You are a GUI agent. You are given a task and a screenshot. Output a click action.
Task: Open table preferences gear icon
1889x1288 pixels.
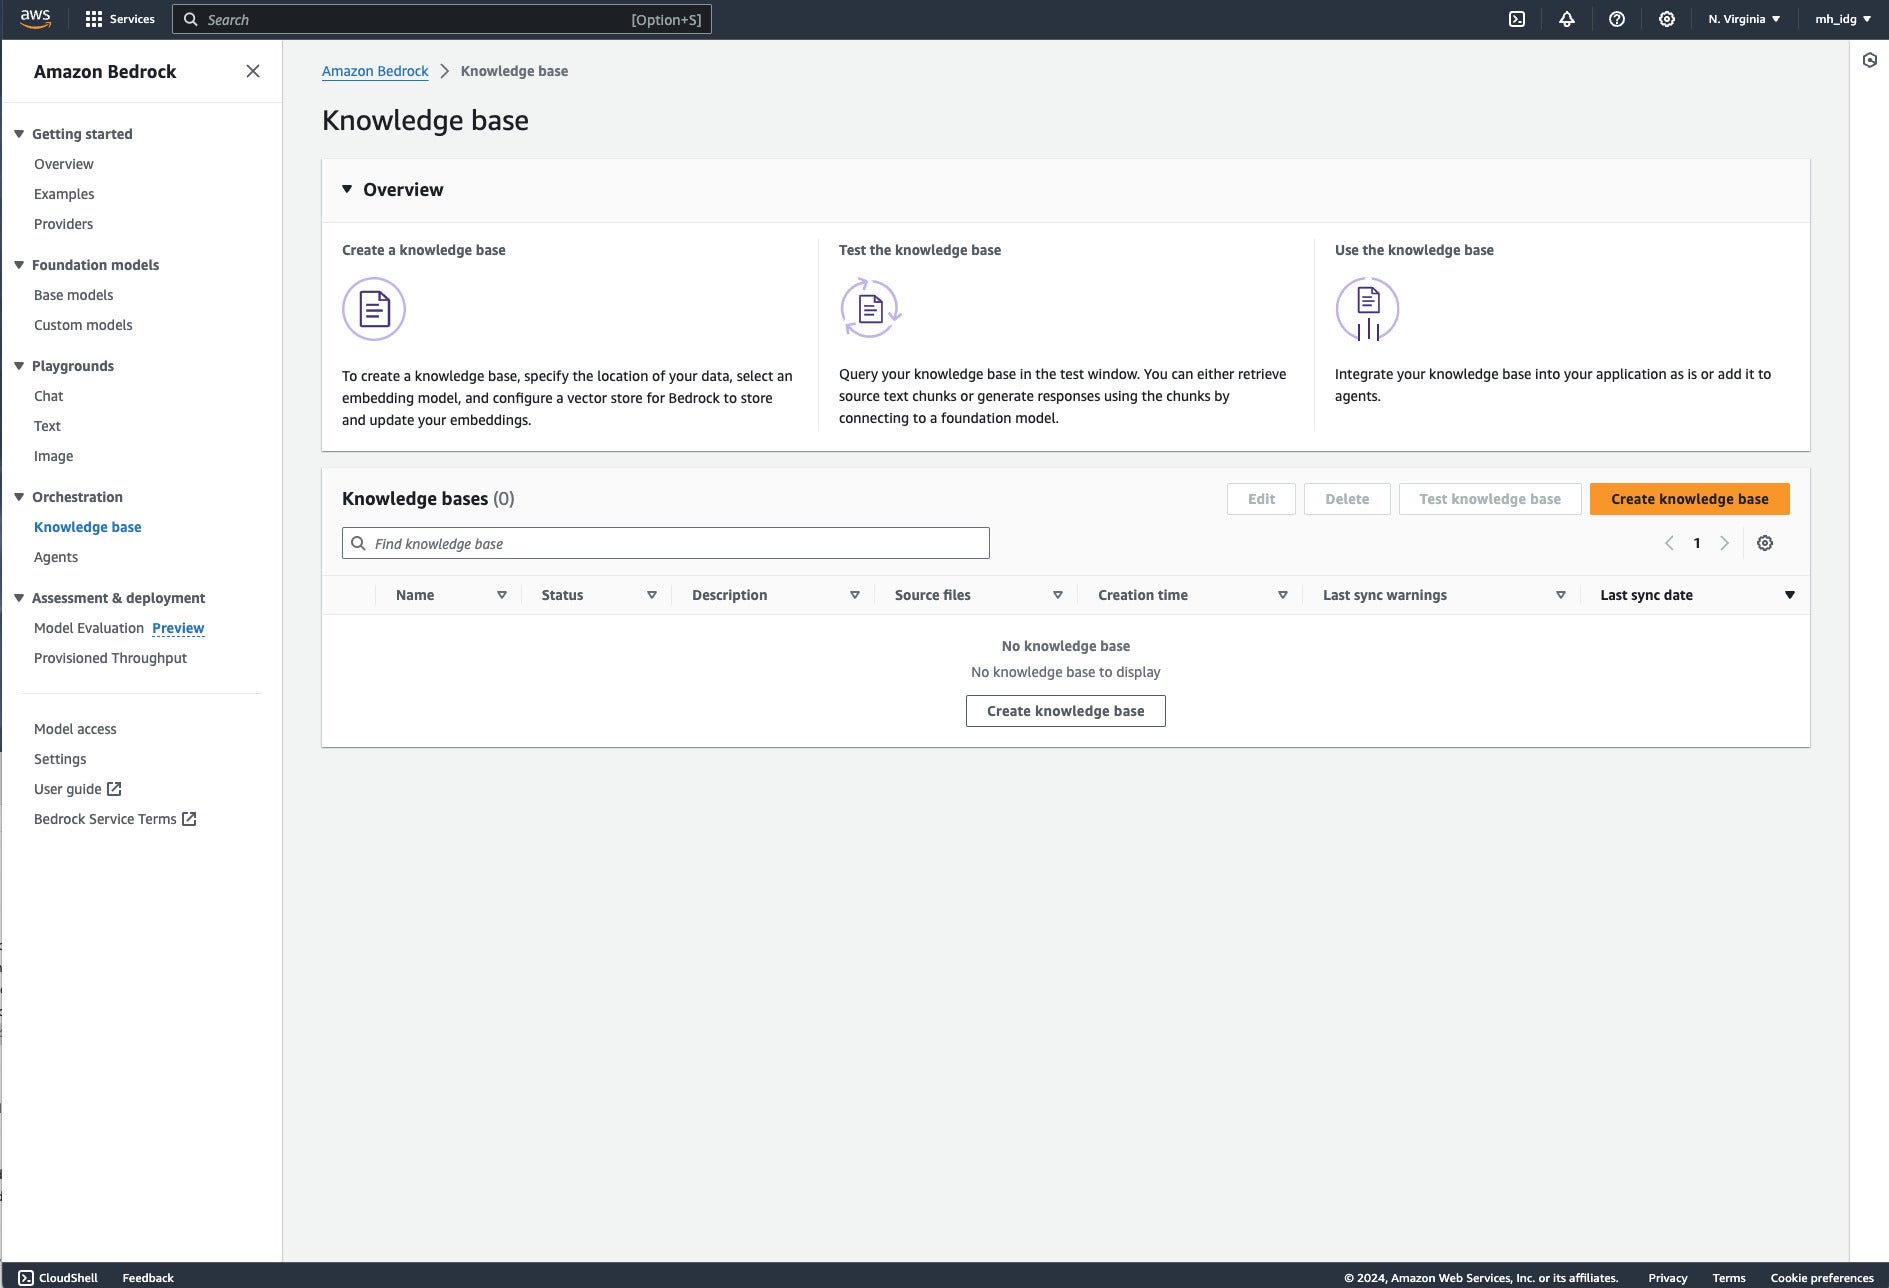tap(1765, 543)
